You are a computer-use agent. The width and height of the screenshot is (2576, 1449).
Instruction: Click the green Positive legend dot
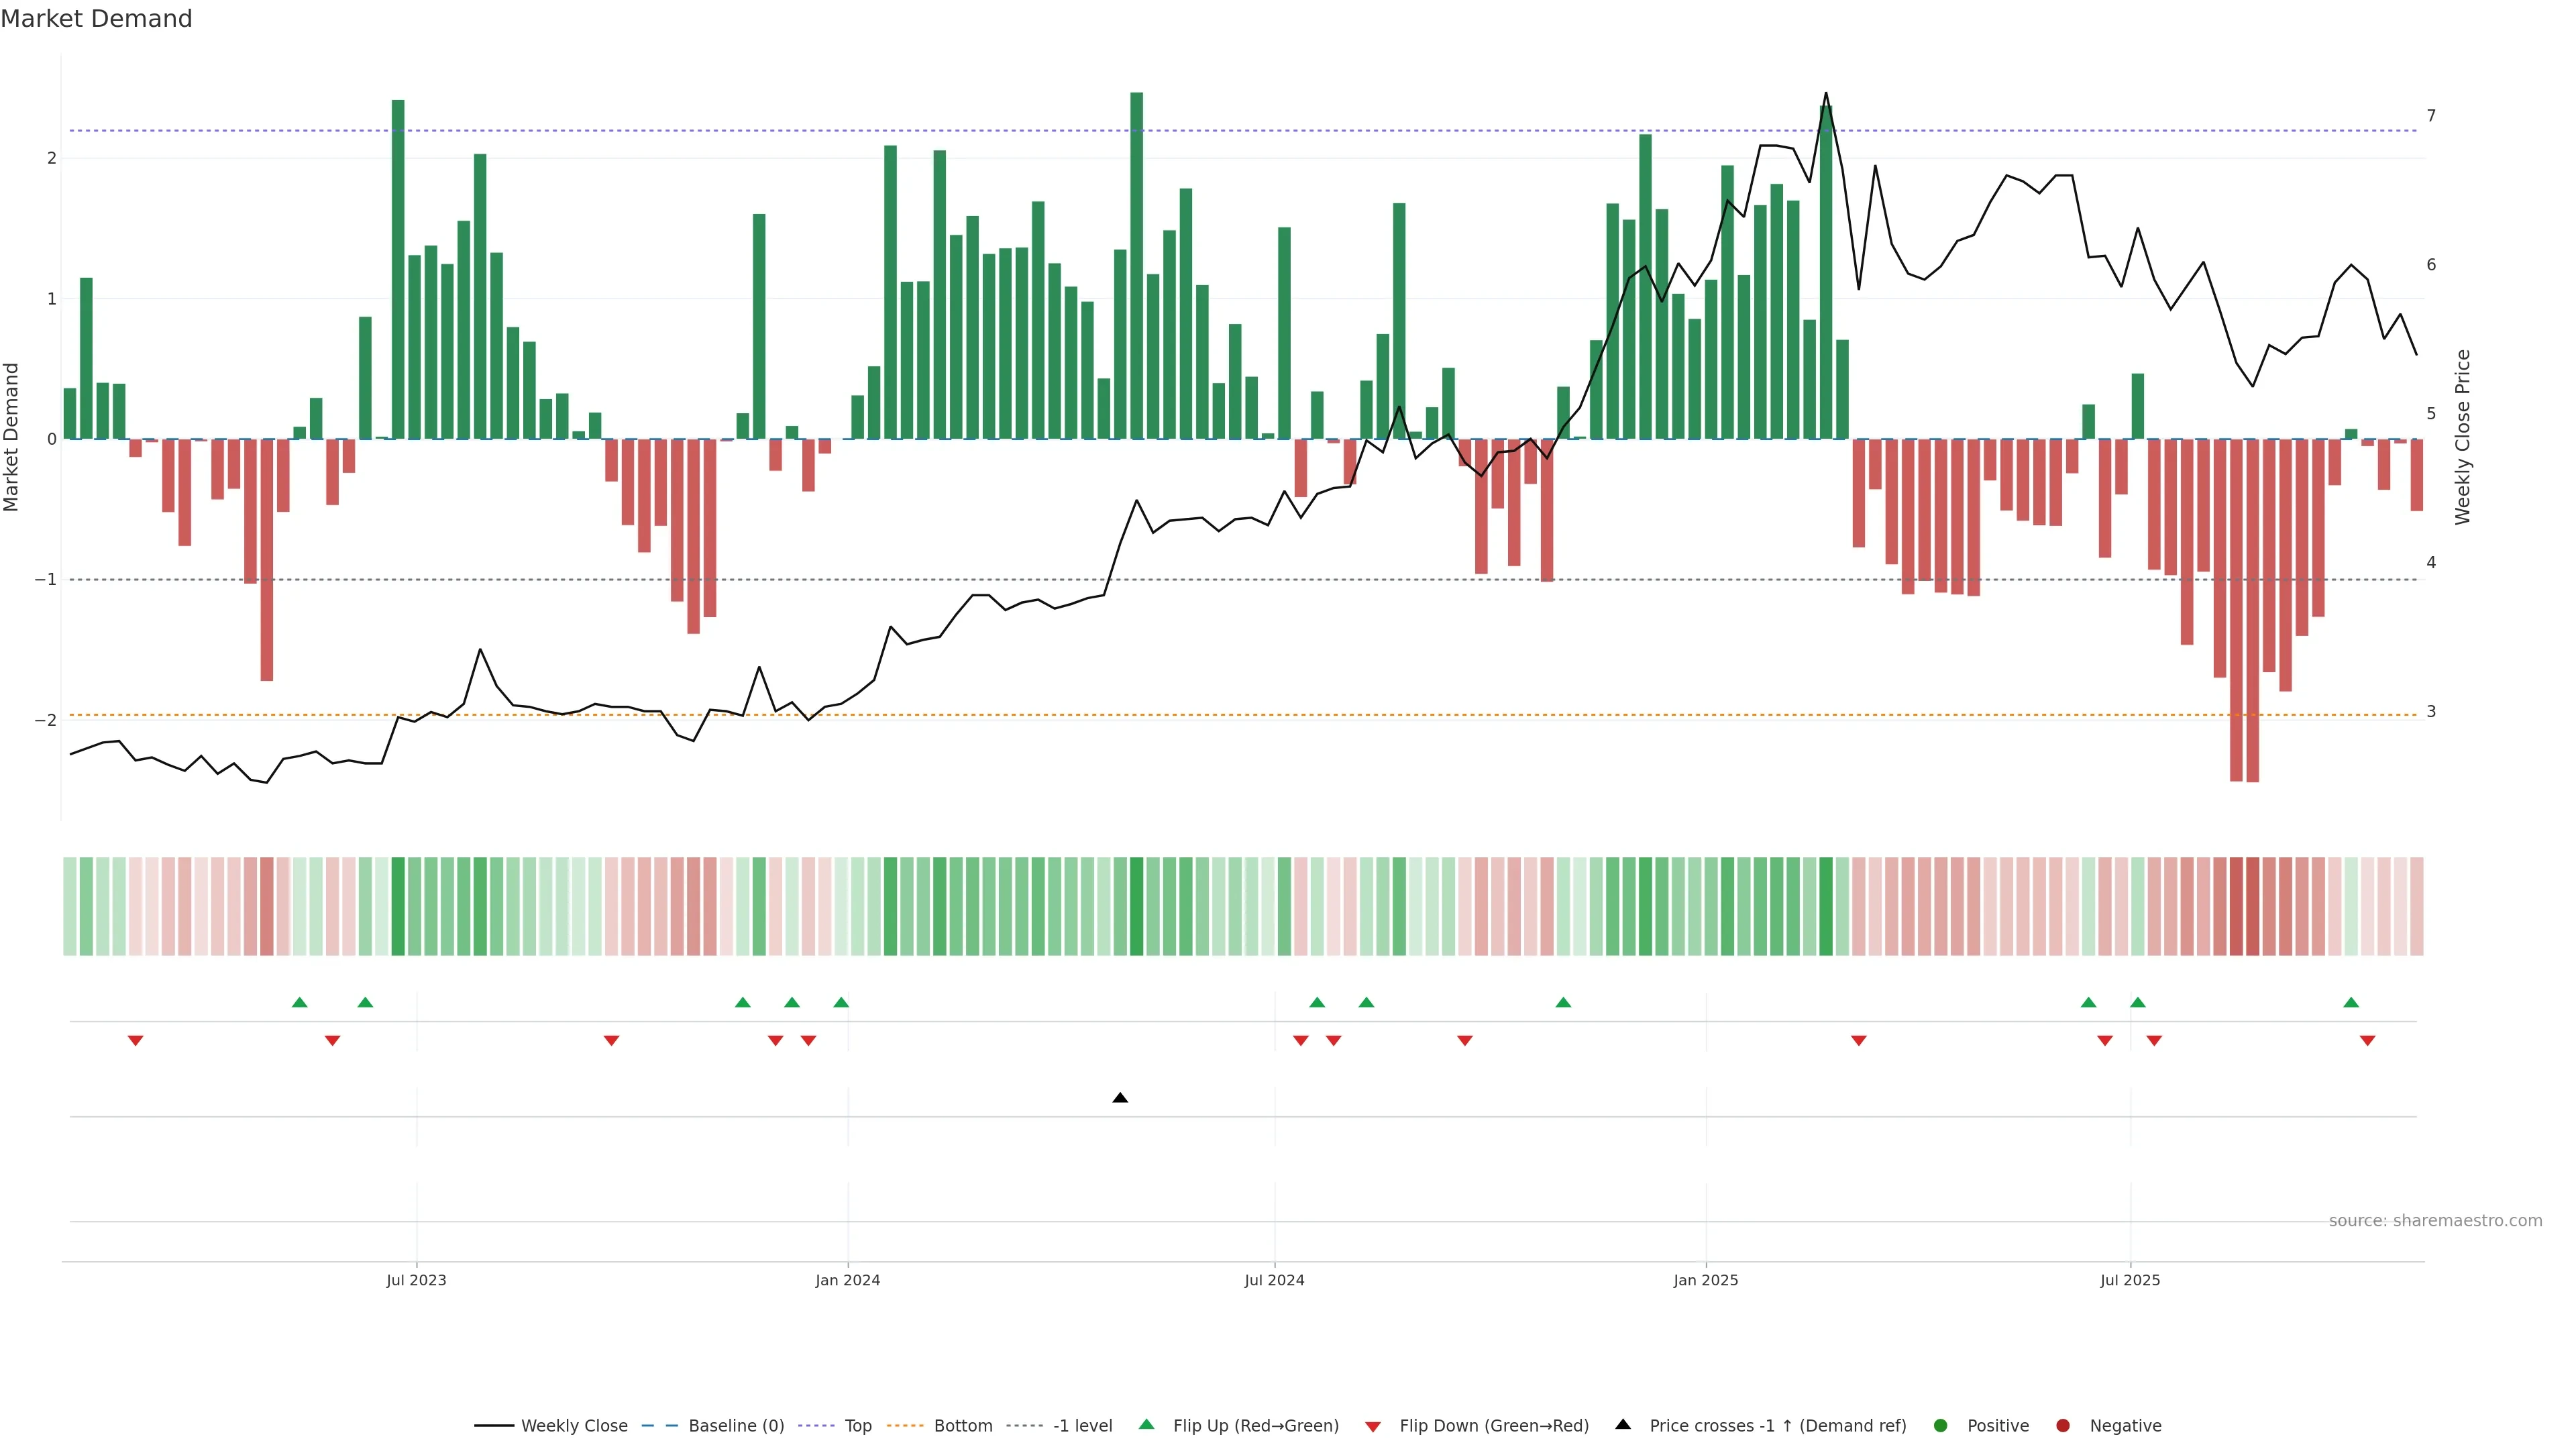1941,1425
